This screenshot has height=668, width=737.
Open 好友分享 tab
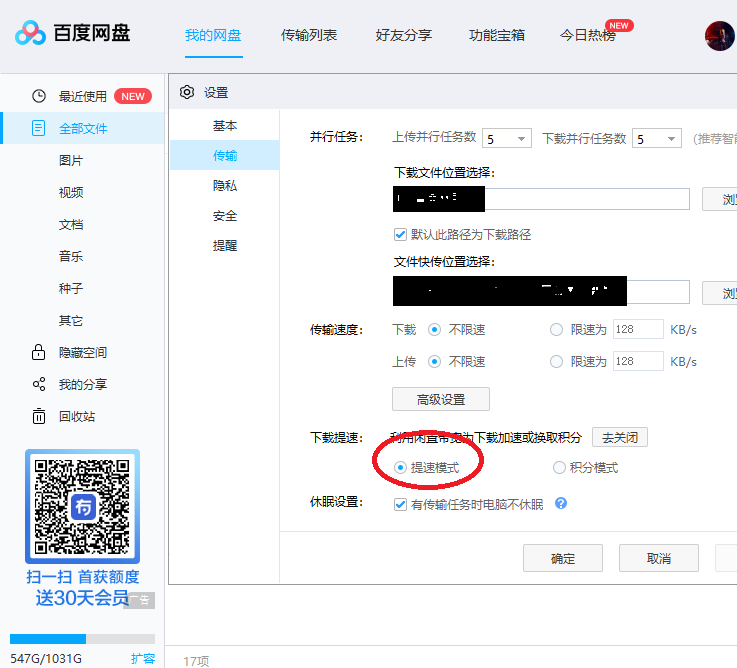(403, 35)
